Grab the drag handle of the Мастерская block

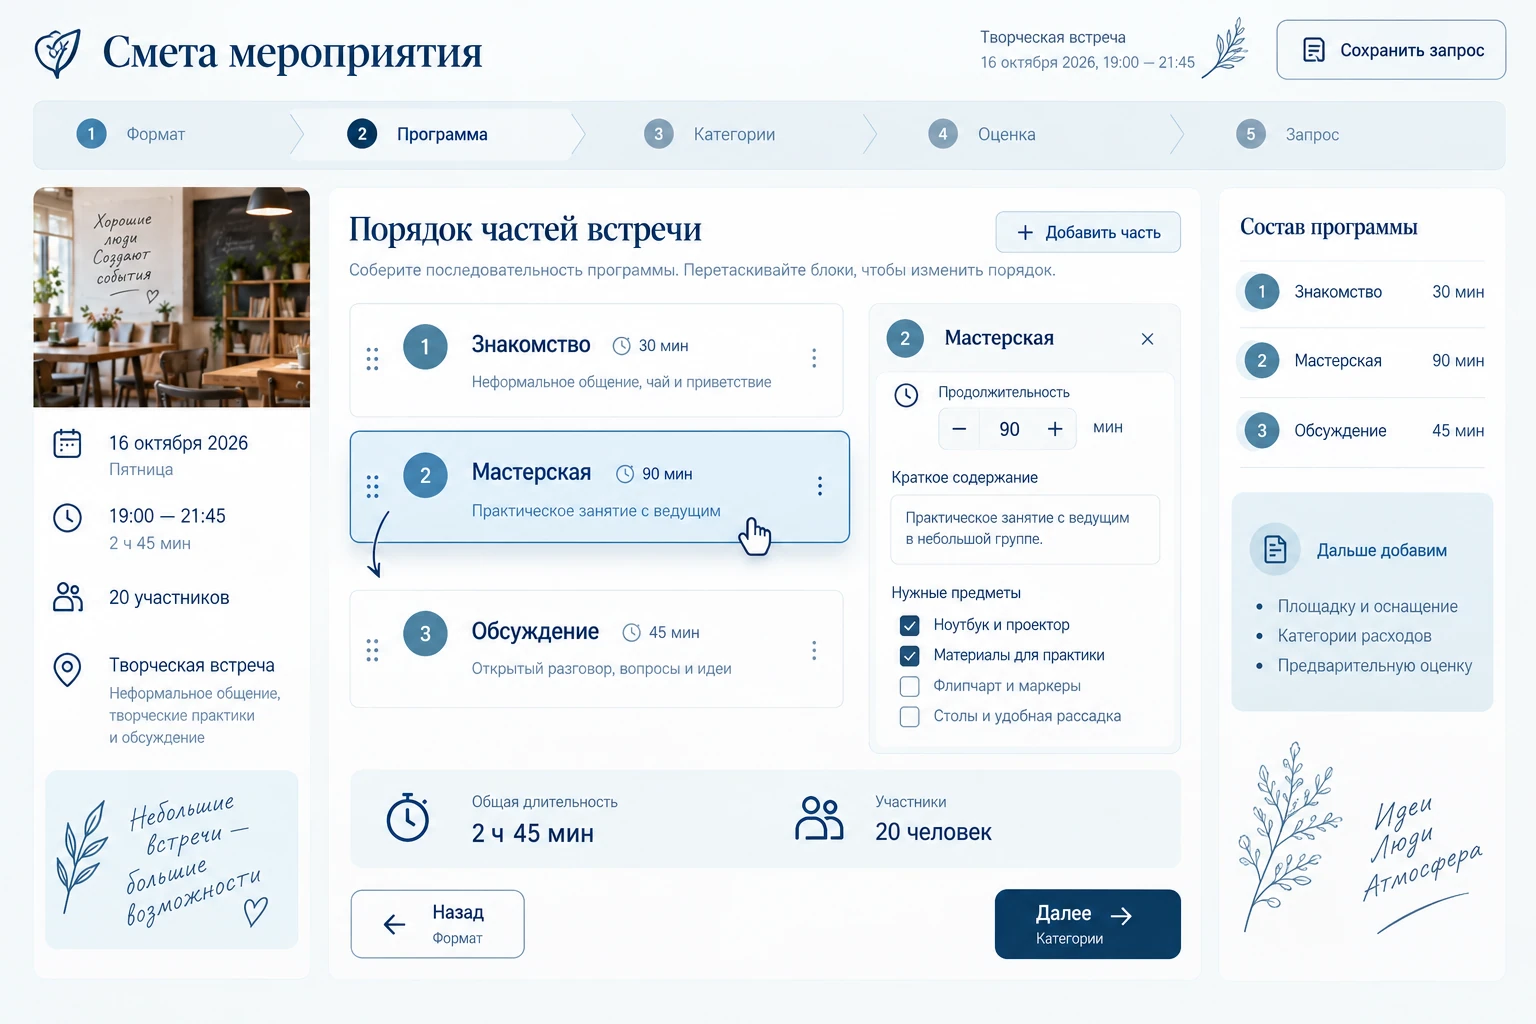point(372,486)
